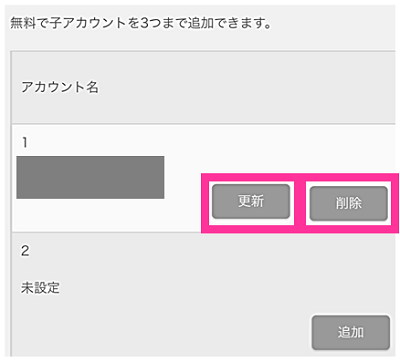Select the unset account entry 未設定

[x=40, y=287]
